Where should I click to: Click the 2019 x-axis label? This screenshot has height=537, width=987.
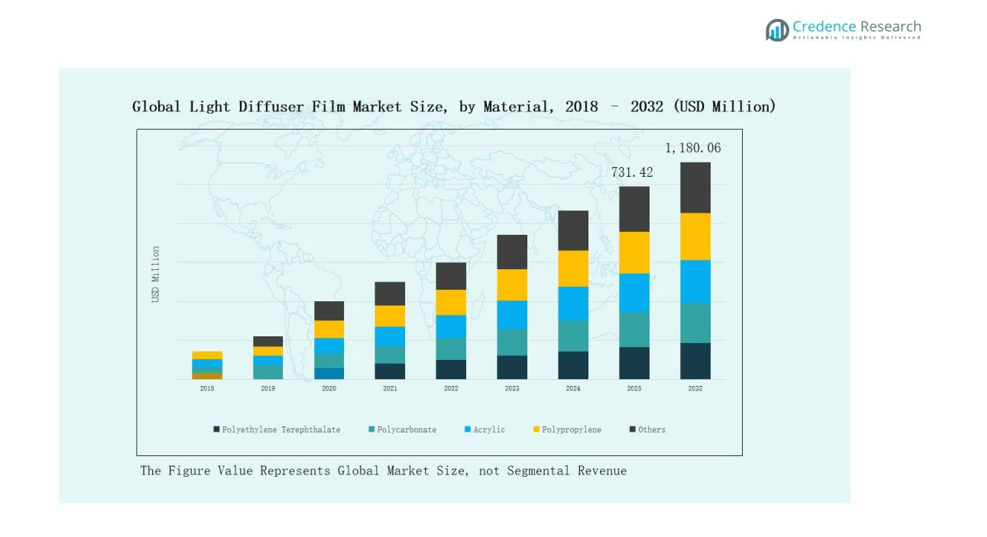tap(268, 389)
